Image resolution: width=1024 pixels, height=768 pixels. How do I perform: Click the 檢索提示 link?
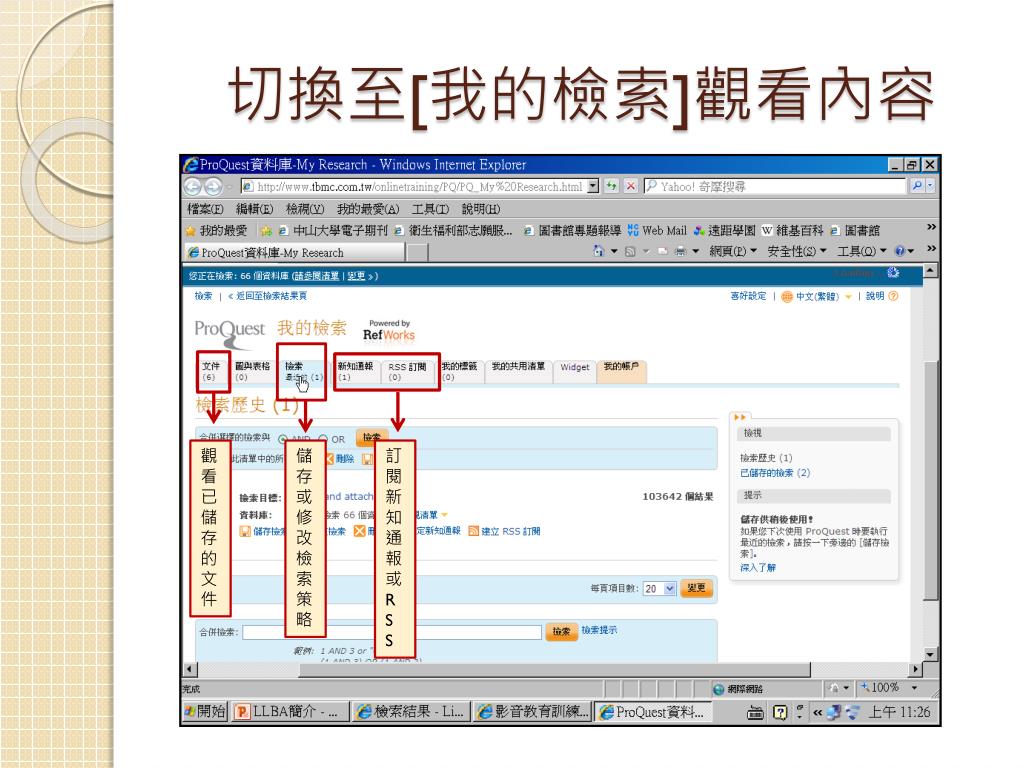click(599, 630)
